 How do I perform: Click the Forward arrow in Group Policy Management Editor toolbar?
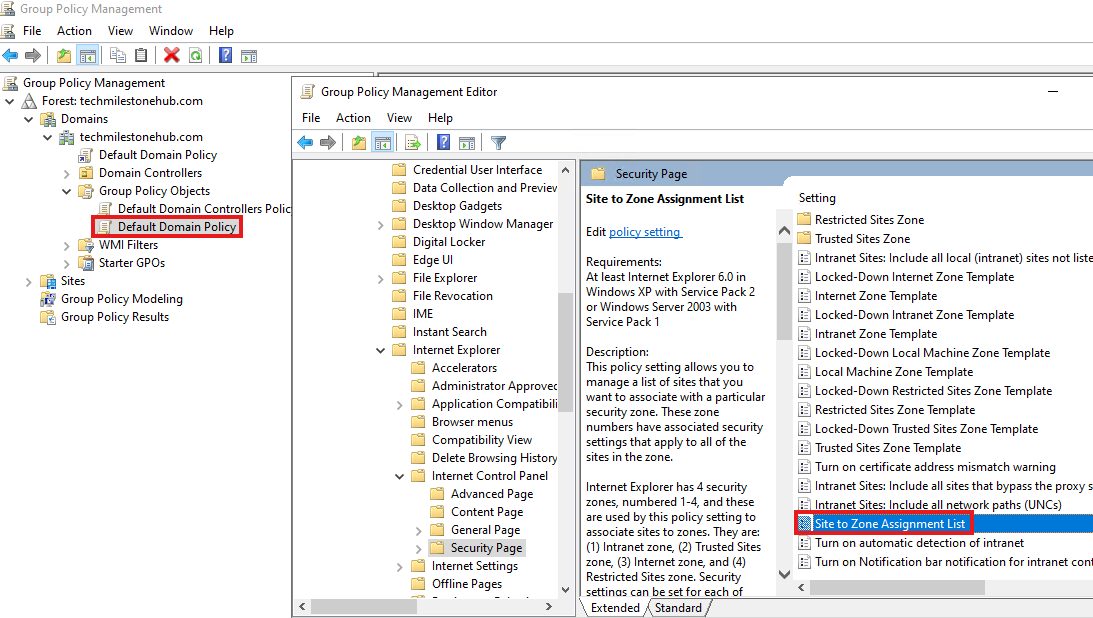point(328,143)
